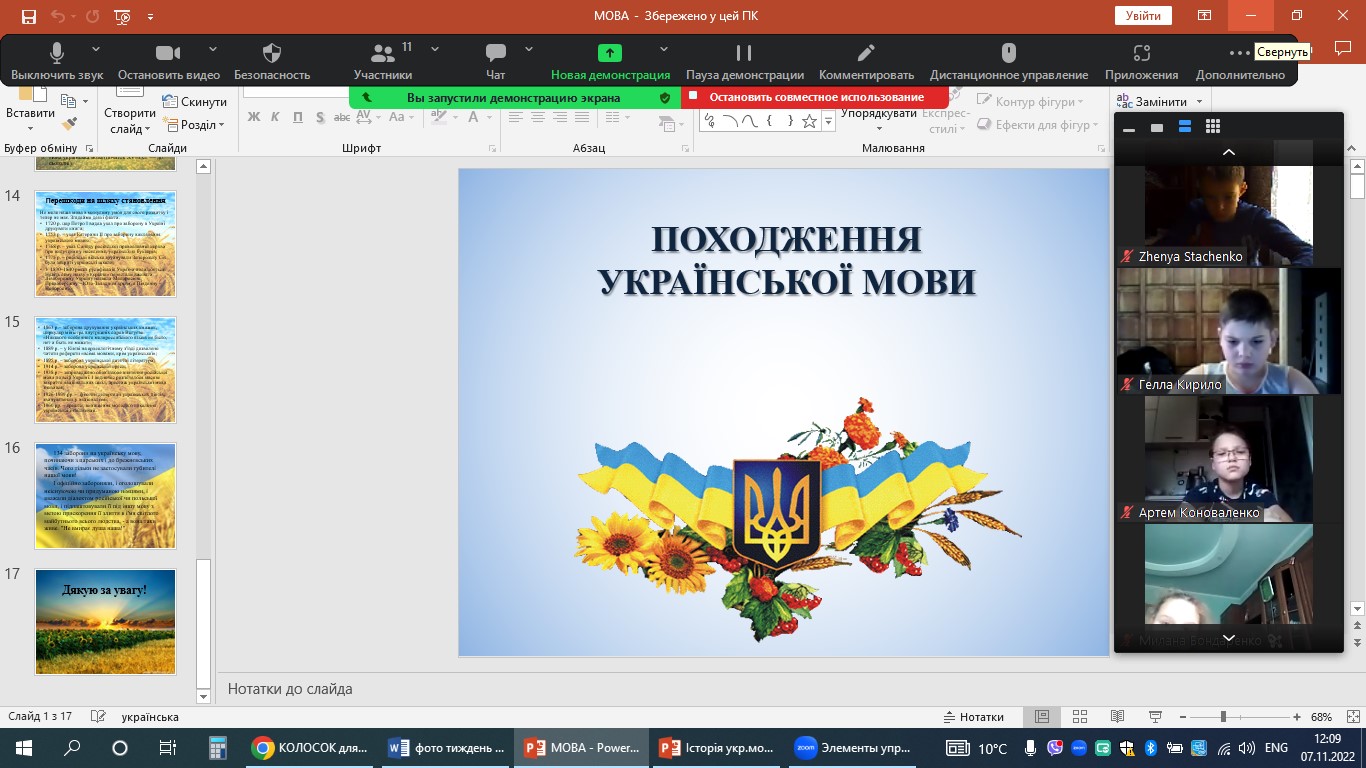The height and width of the screenshot is (768, 1366).
Task: Open Замінити replace button
Action: (1160, 101)
